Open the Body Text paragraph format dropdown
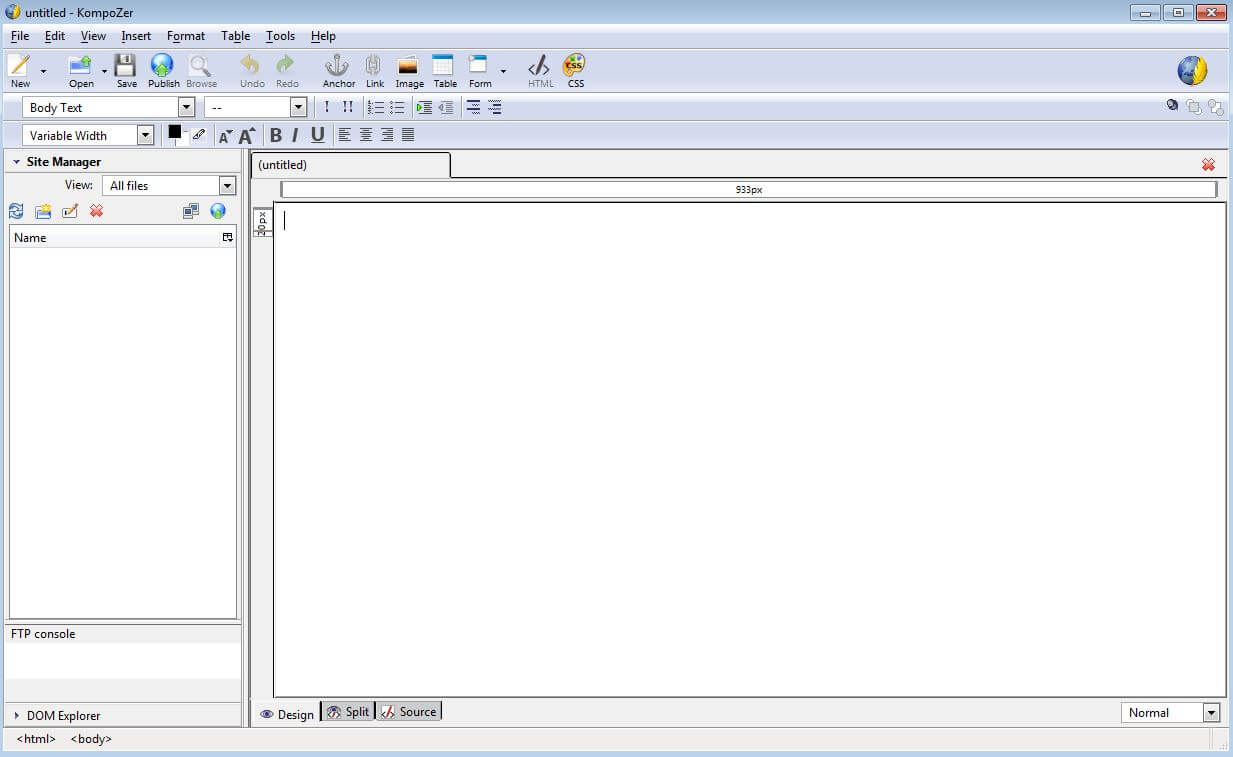 point(186,107)
